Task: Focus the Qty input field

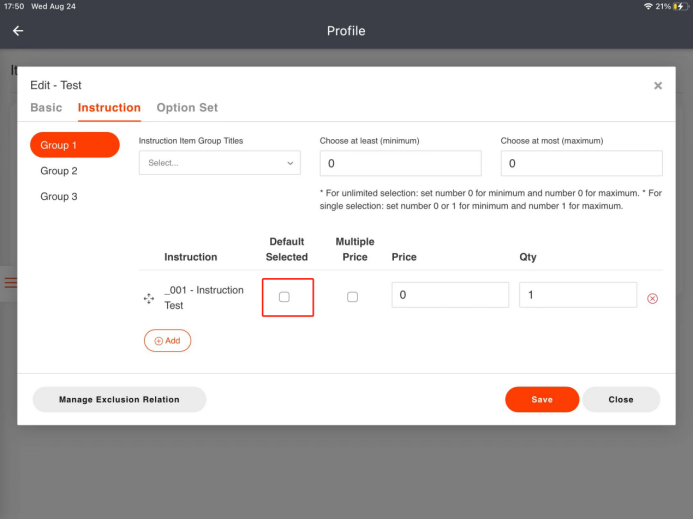Action: click(x=577, y=295)
